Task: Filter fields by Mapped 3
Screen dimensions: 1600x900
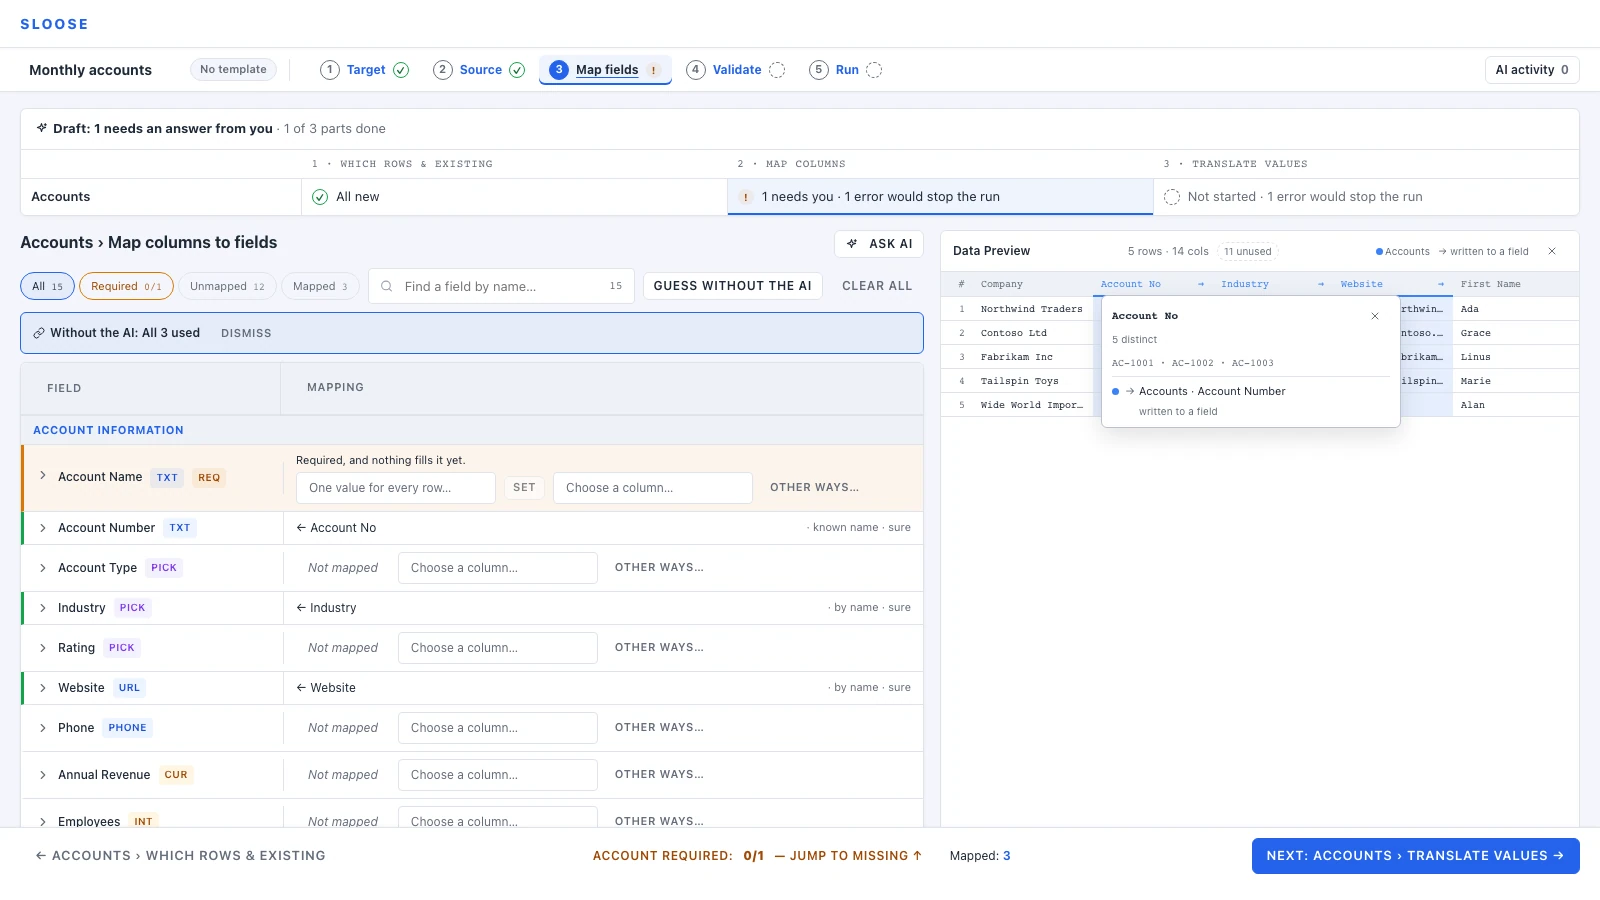Action: 320,286
